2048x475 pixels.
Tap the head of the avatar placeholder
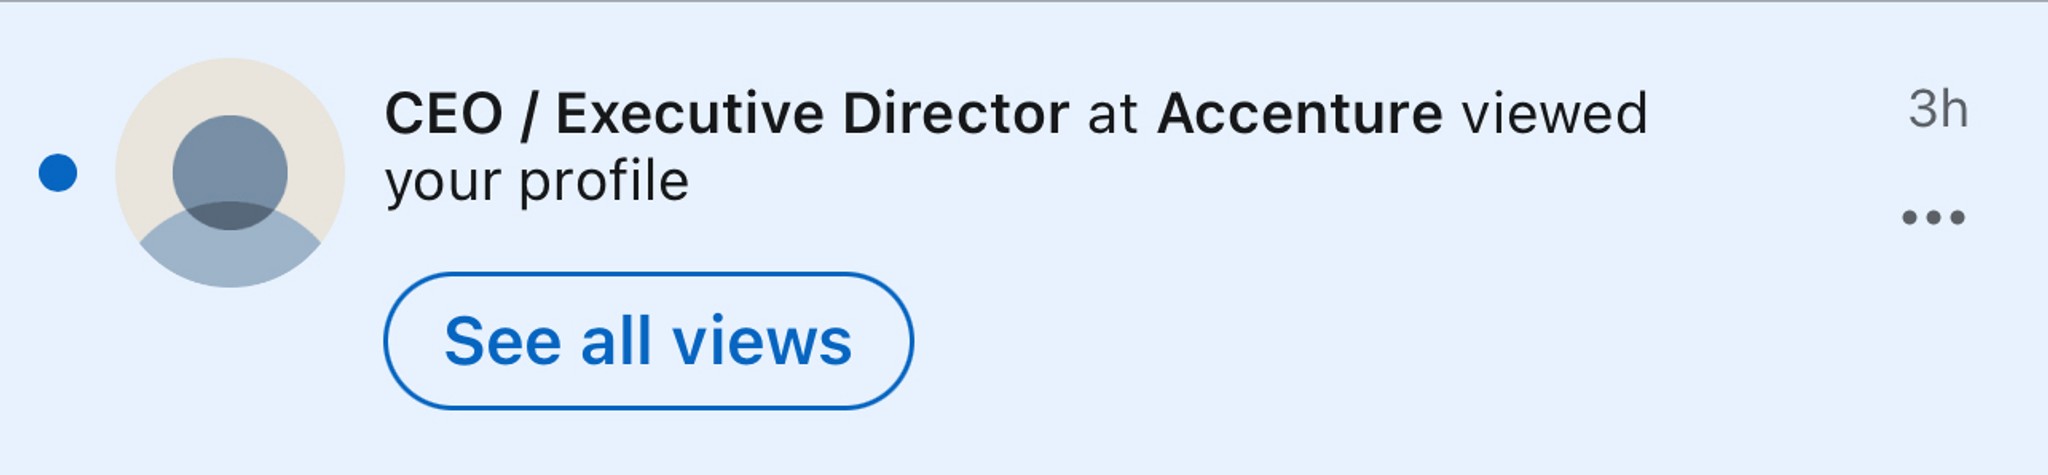(230, 172)
